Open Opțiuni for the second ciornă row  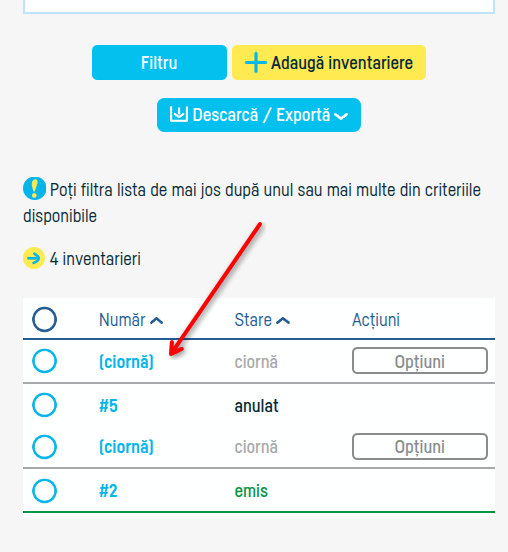click(x=420, y=447)
